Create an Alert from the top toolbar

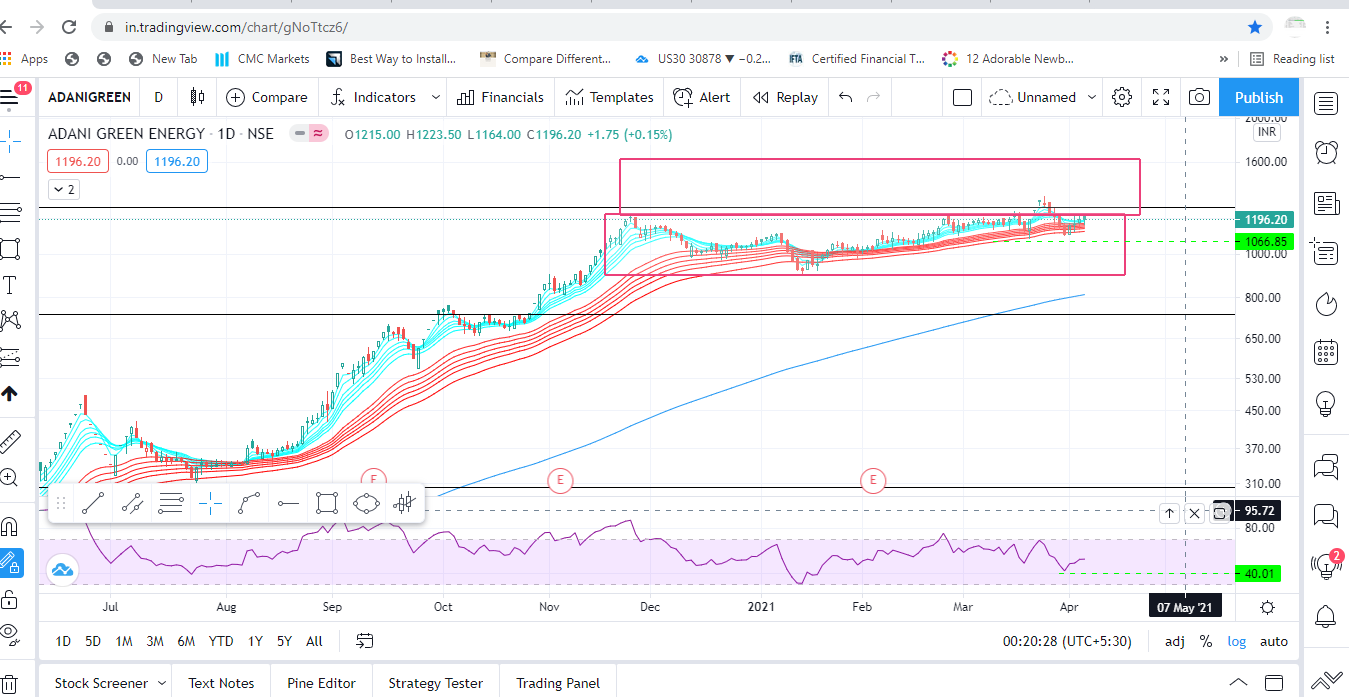click(702, 97)
